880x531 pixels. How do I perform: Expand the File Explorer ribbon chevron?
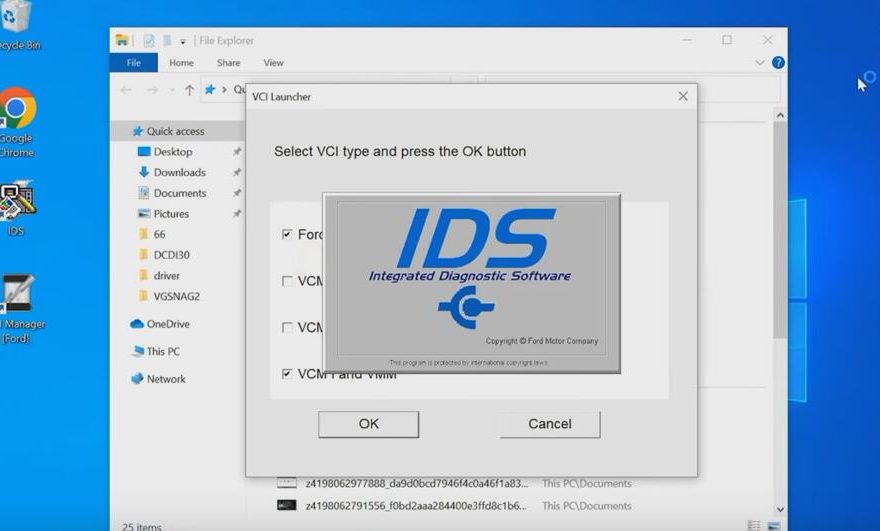tap(759, 63)
